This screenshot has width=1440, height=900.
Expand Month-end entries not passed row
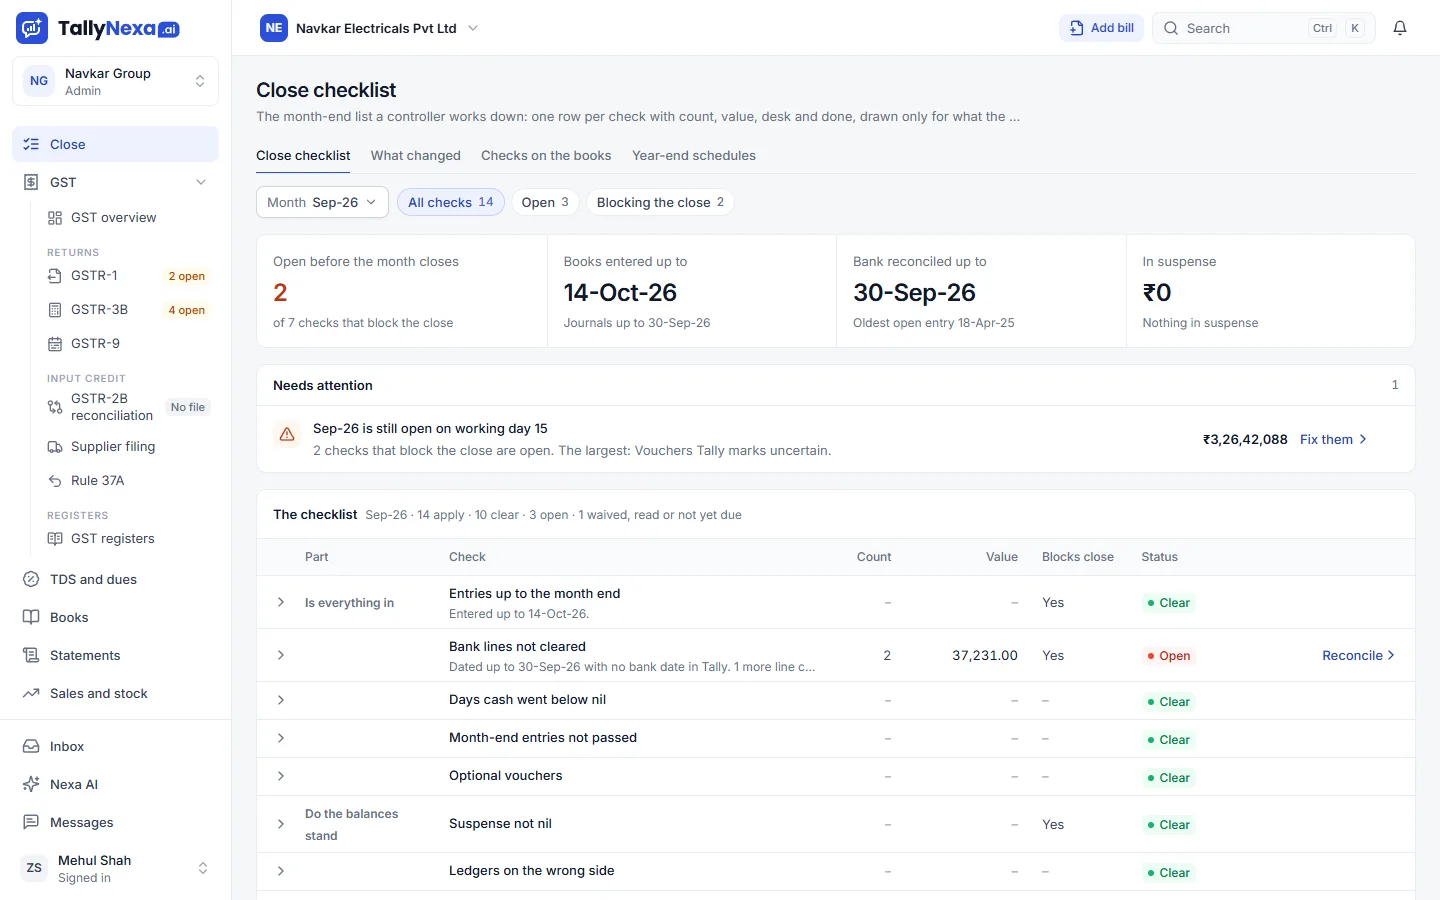281,738
